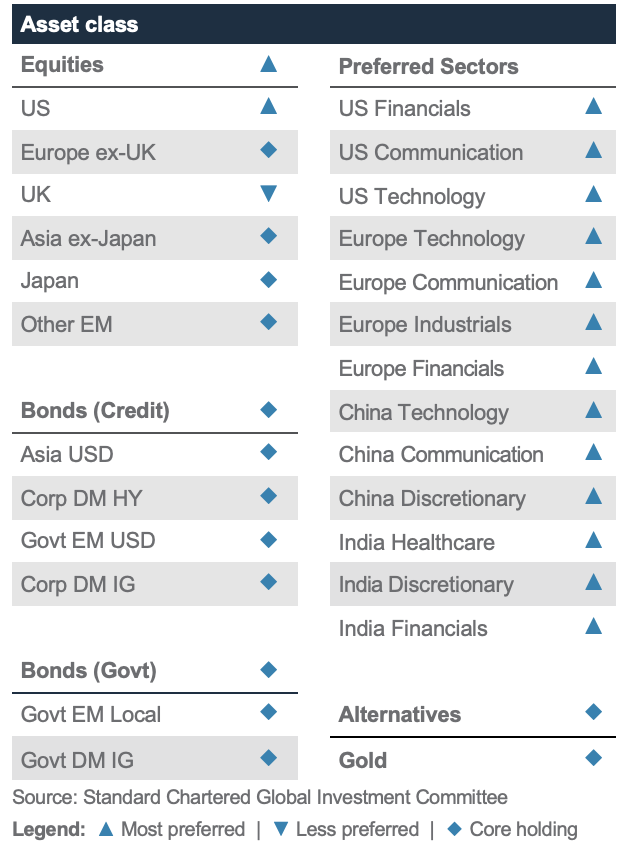Click the Corp DM HY row label
Viewport: 630px width, 859px height.
[x=82, y=499]
